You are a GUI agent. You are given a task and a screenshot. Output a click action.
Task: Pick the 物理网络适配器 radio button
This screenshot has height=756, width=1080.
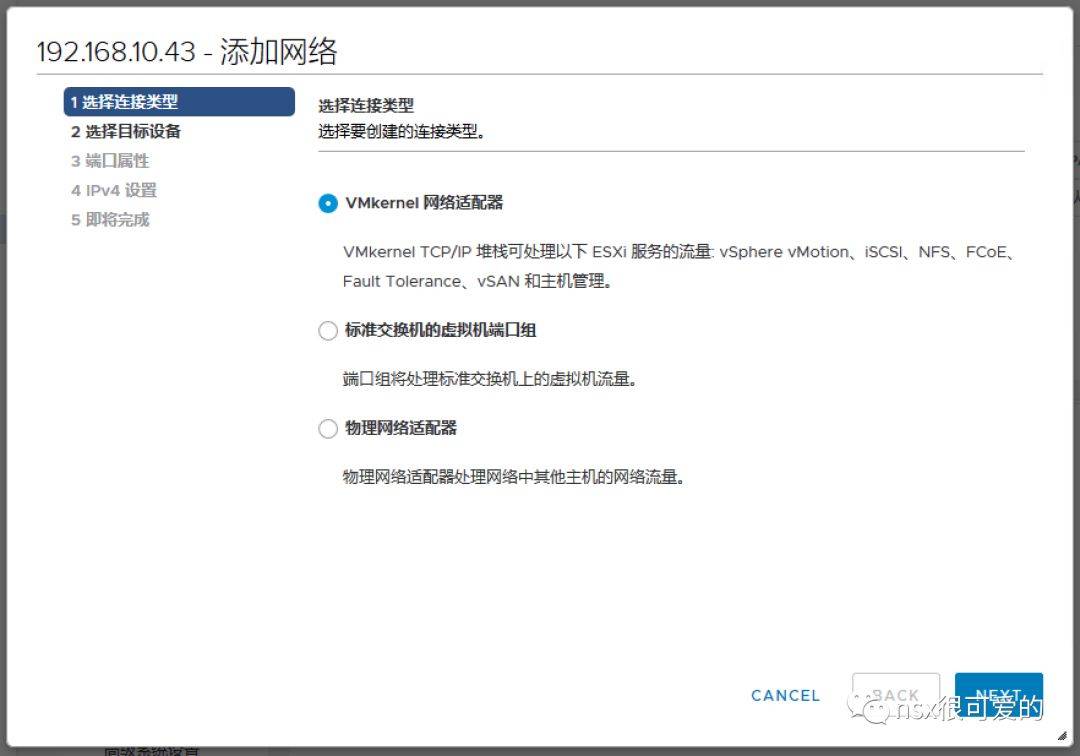(x=328, y=429)
